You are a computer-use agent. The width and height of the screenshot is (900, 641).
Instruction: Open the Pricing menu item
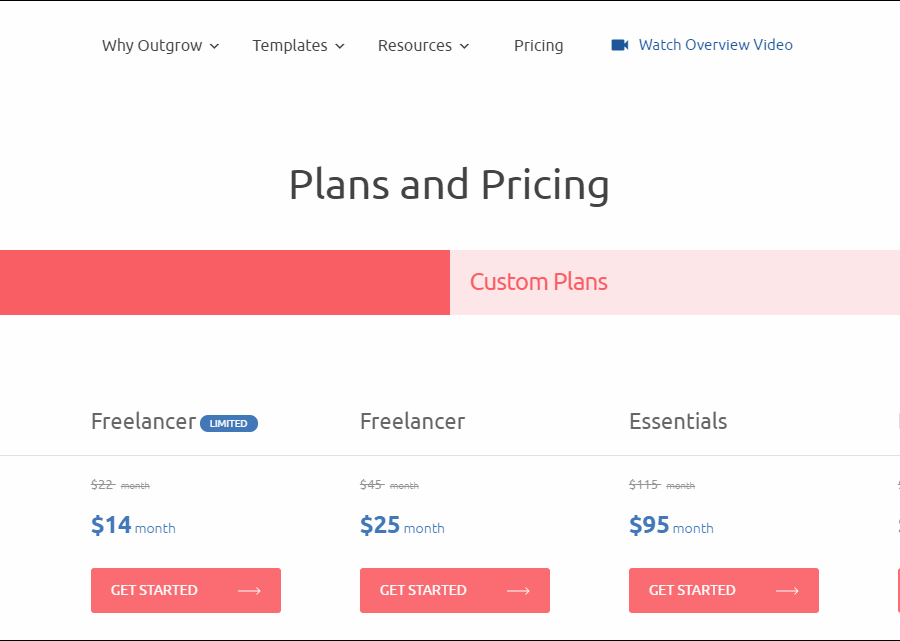(x=538, y=45)
